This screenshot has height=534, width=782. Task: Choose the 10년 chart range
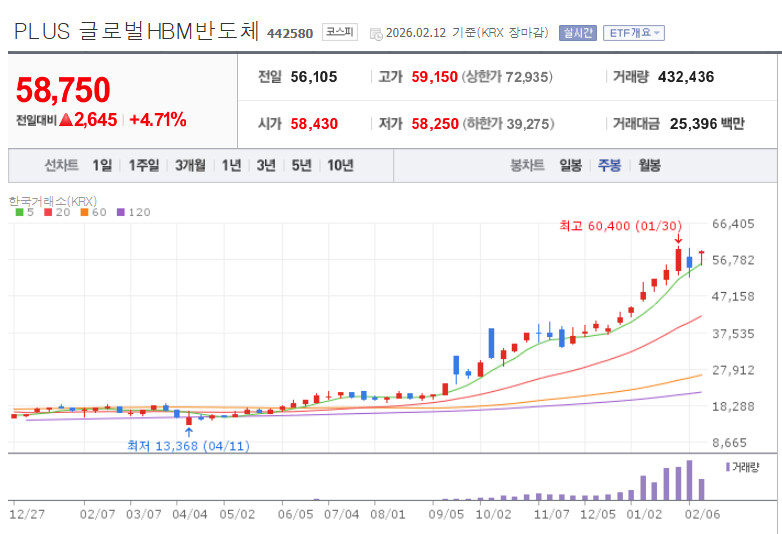339,166
